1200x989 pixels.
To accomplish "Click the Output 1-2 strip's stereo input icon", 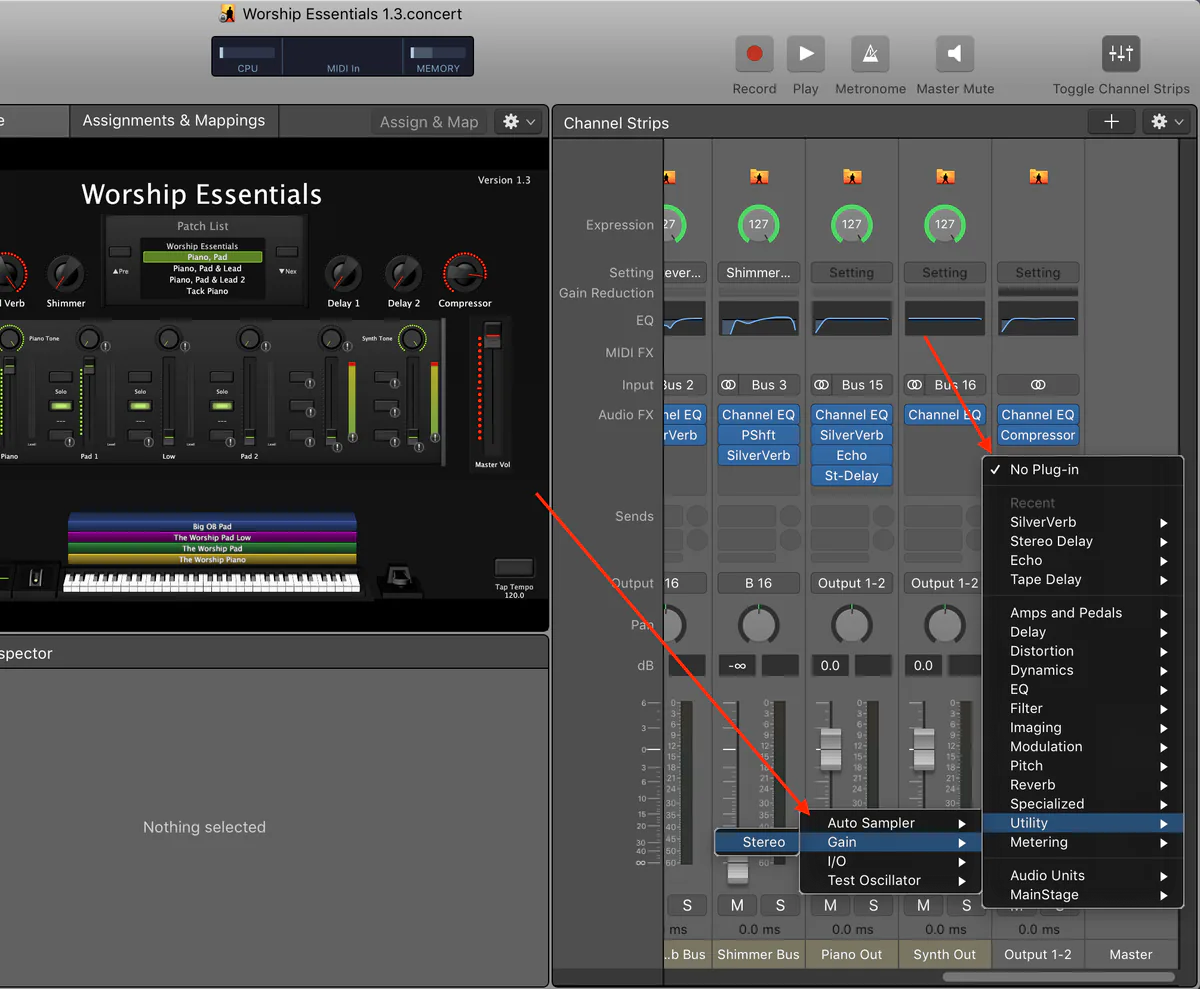I will [1038, 385].
